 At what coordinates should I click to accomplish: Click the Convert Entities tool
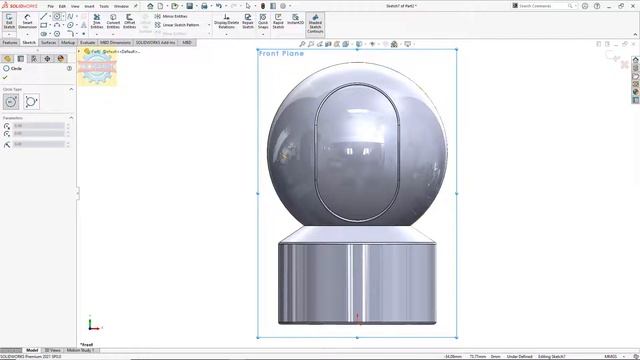point(113,21)
